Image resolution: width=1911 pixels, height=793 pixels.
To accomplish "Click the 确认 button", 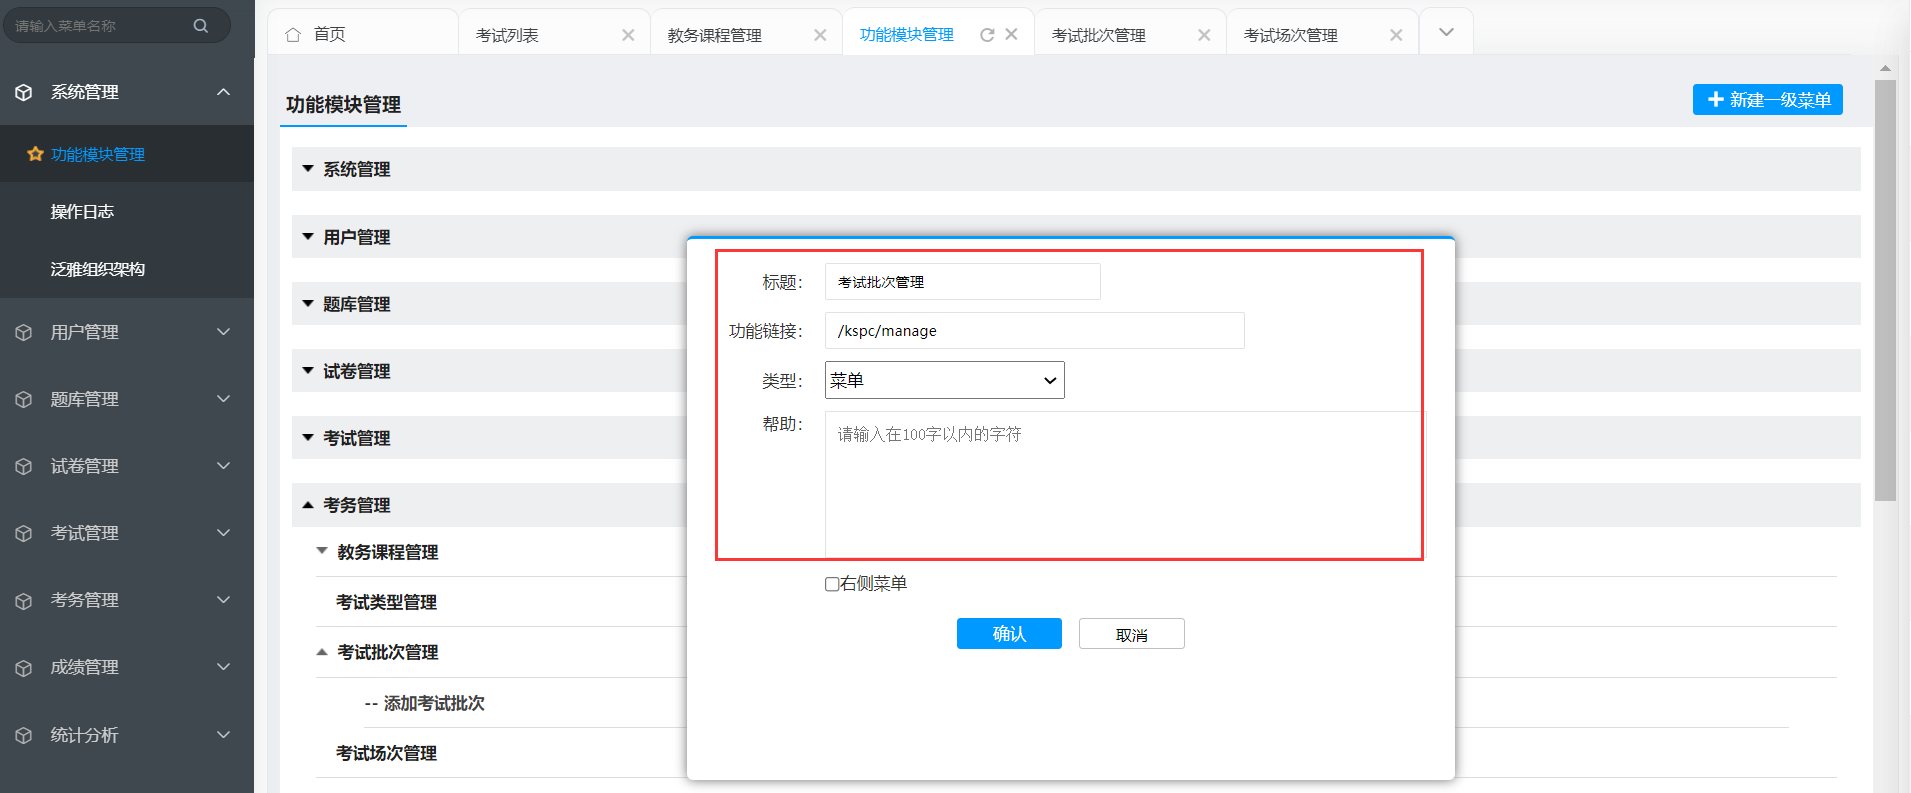I will click(1009, 634).
